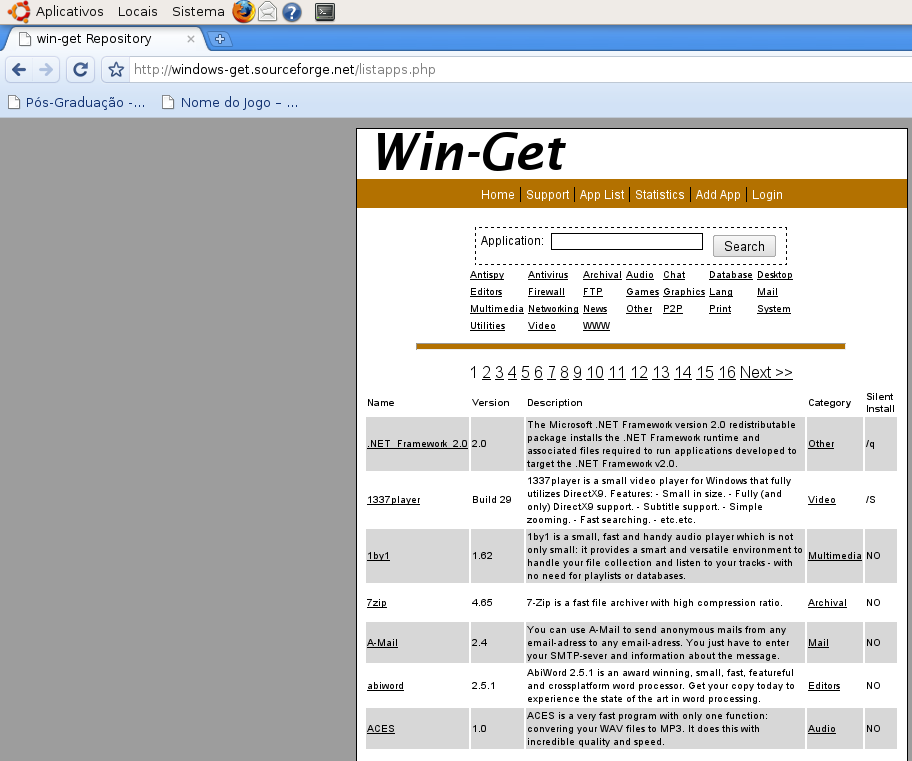
Task: Open Archival category in 7zip row
Action: tap(827, 603)
